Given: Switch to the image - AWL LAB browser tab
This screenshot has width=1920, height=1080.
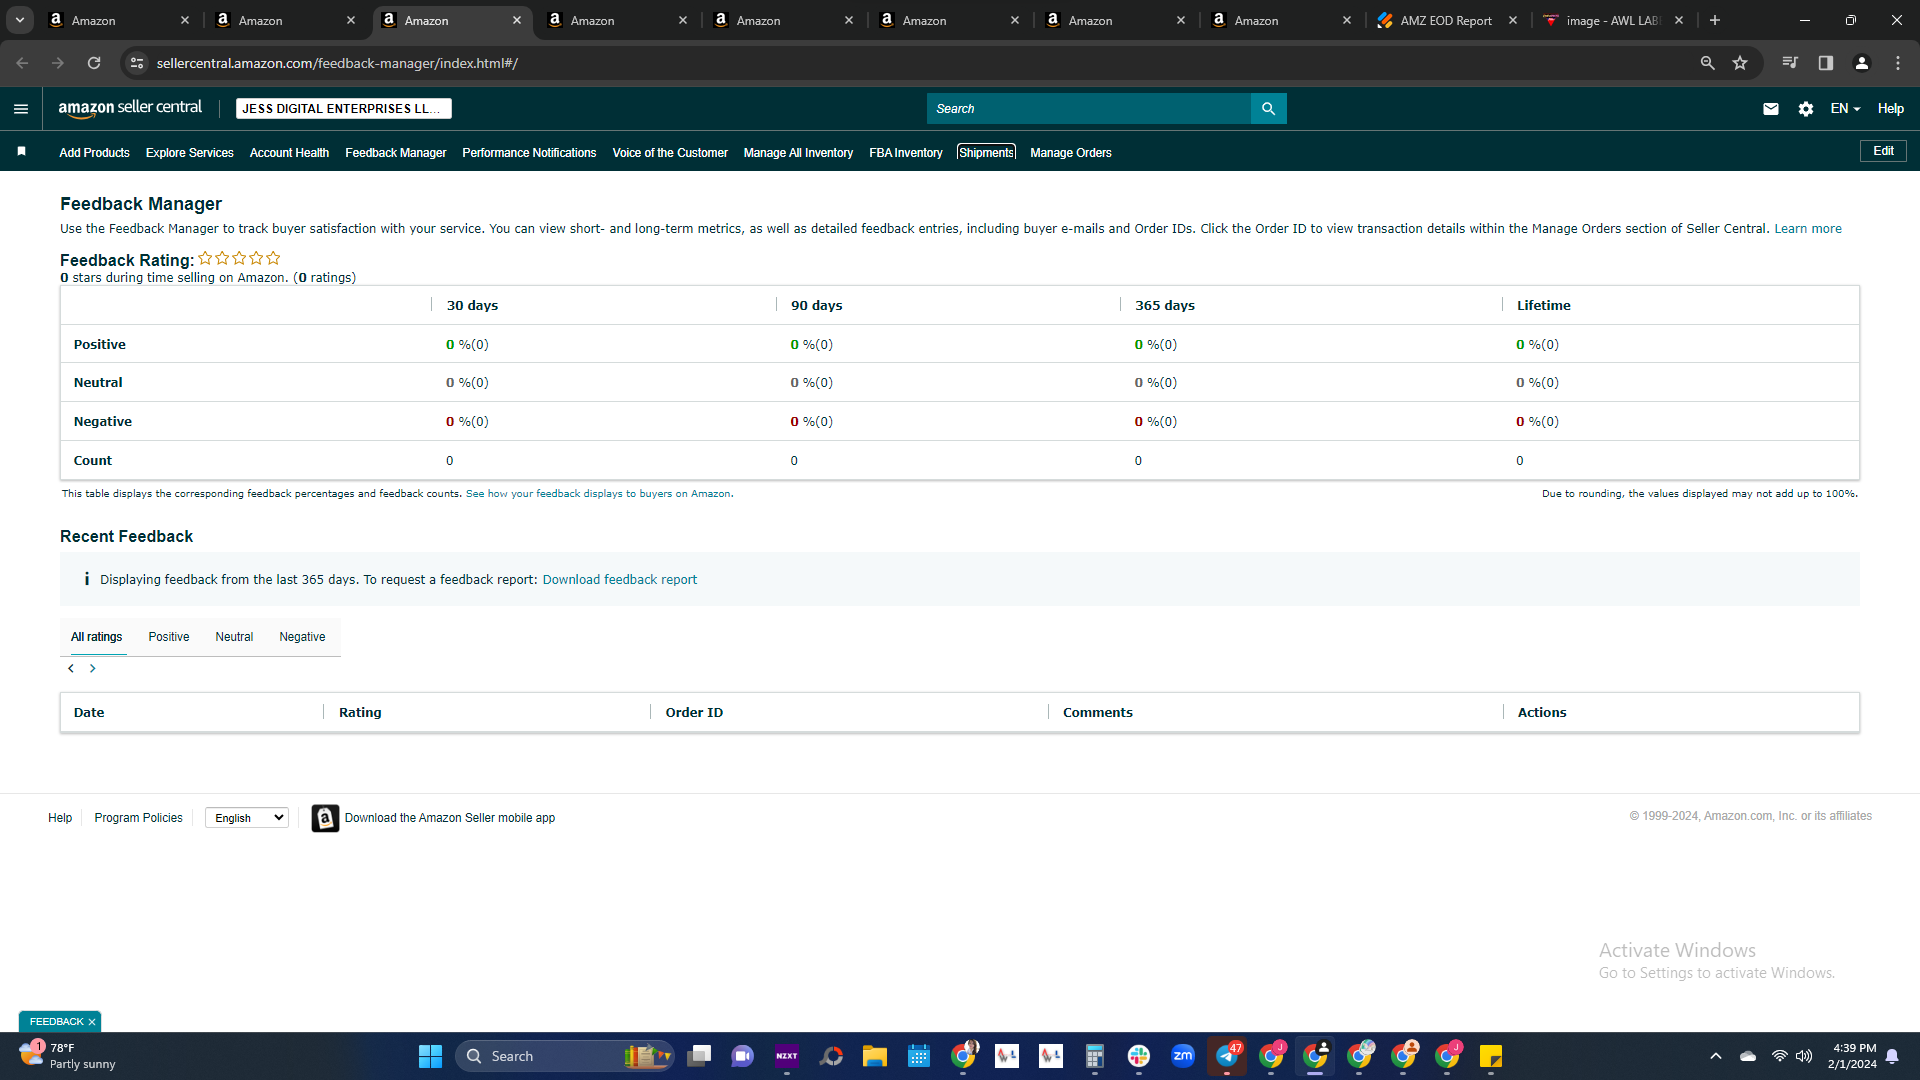Looking at the screenshot, I should [1612, 20].
